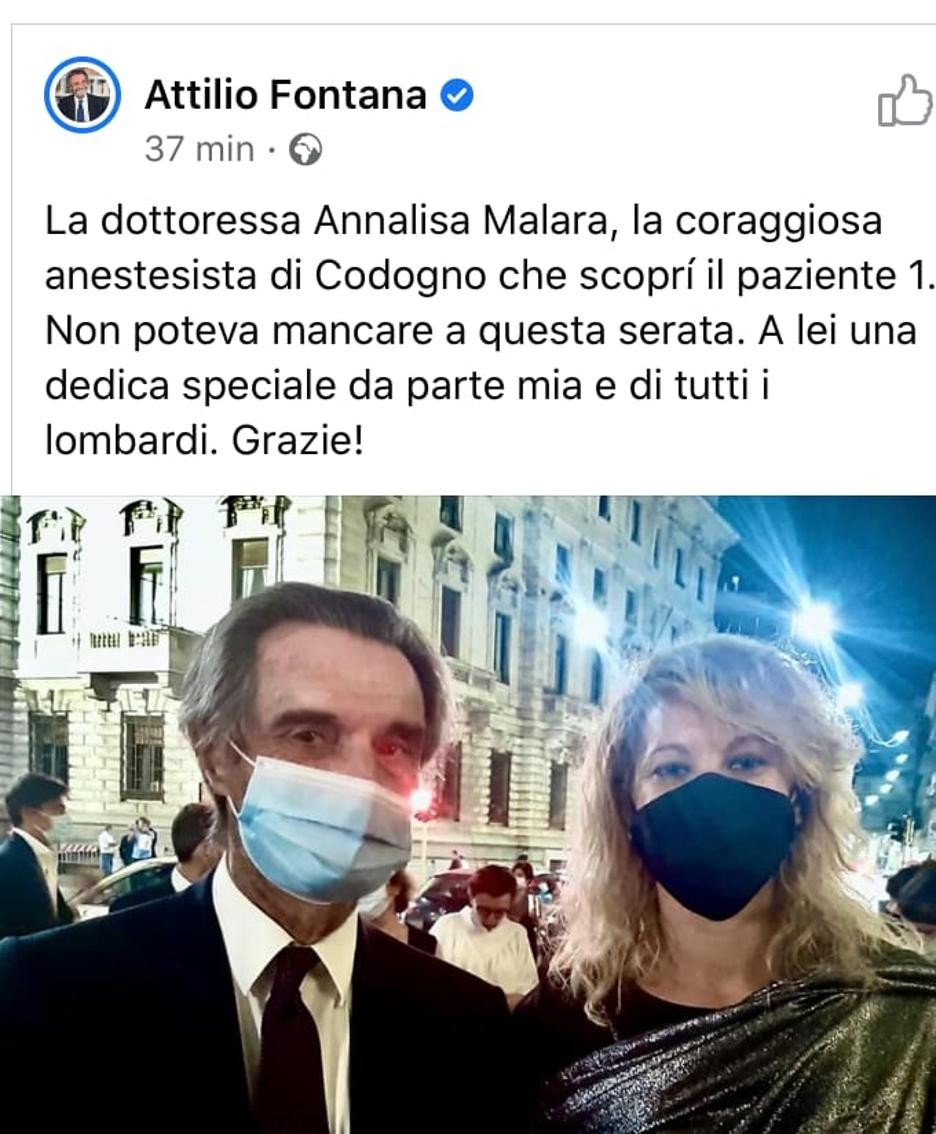Image resolution: width=936 pixels, height=1134 pixels.
Task: Click the word Grazie! ending the post
Action: coord(297,441)
